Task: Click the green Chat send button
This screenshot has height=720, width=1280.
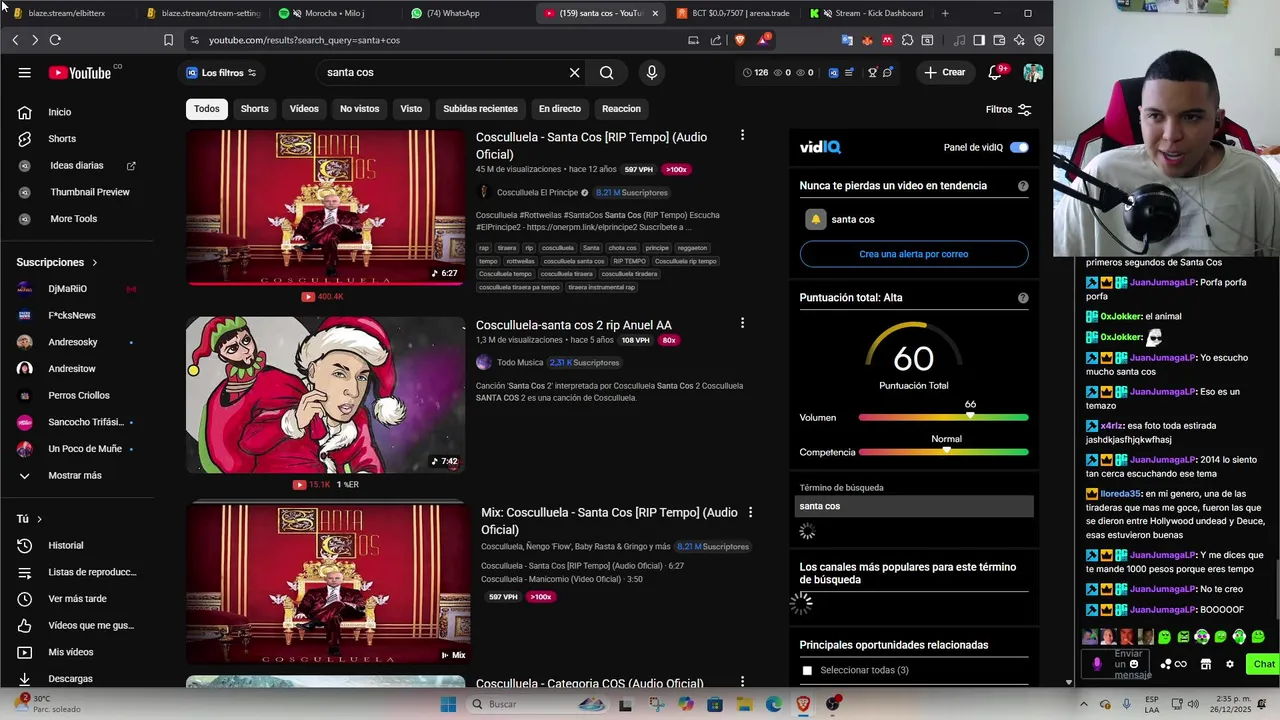Action: point(1264,664)
